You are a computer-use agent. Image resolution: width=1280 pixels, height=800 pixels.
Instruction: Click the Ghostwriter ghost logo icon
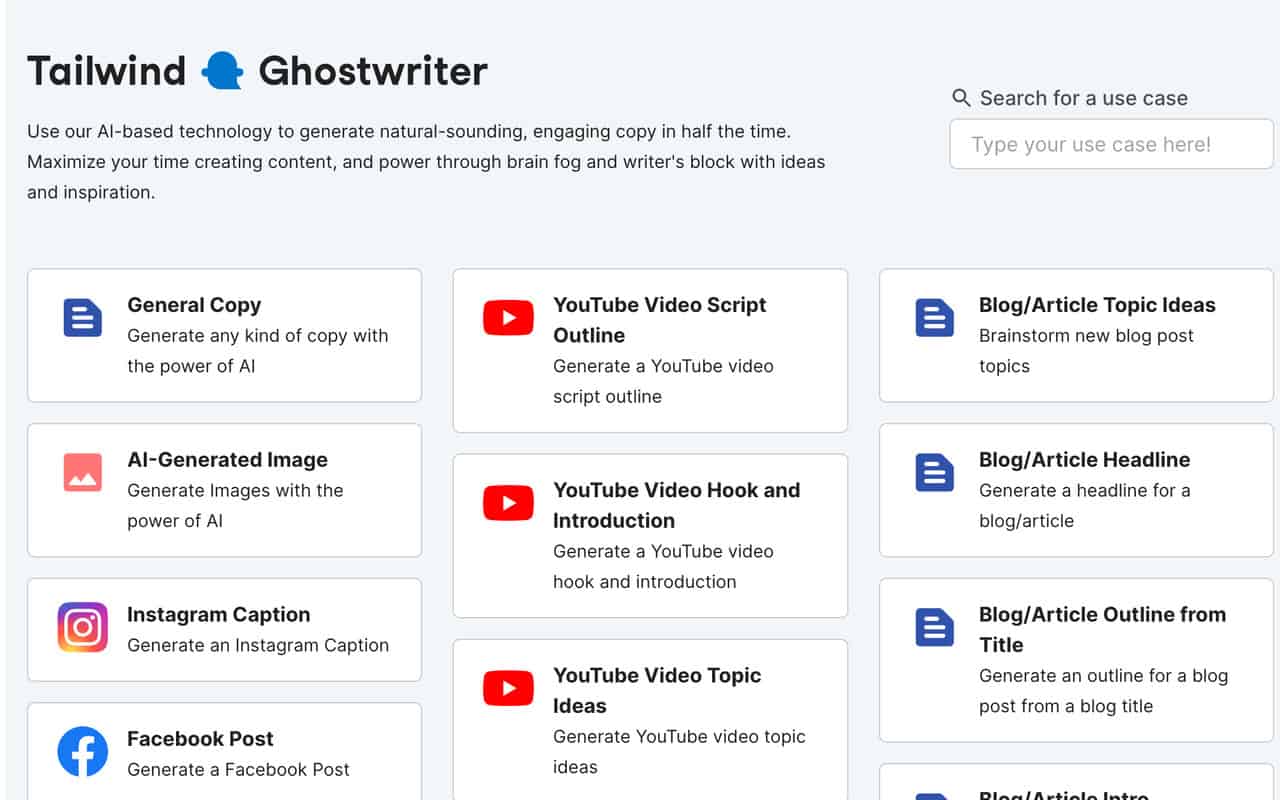click(222, 72)
